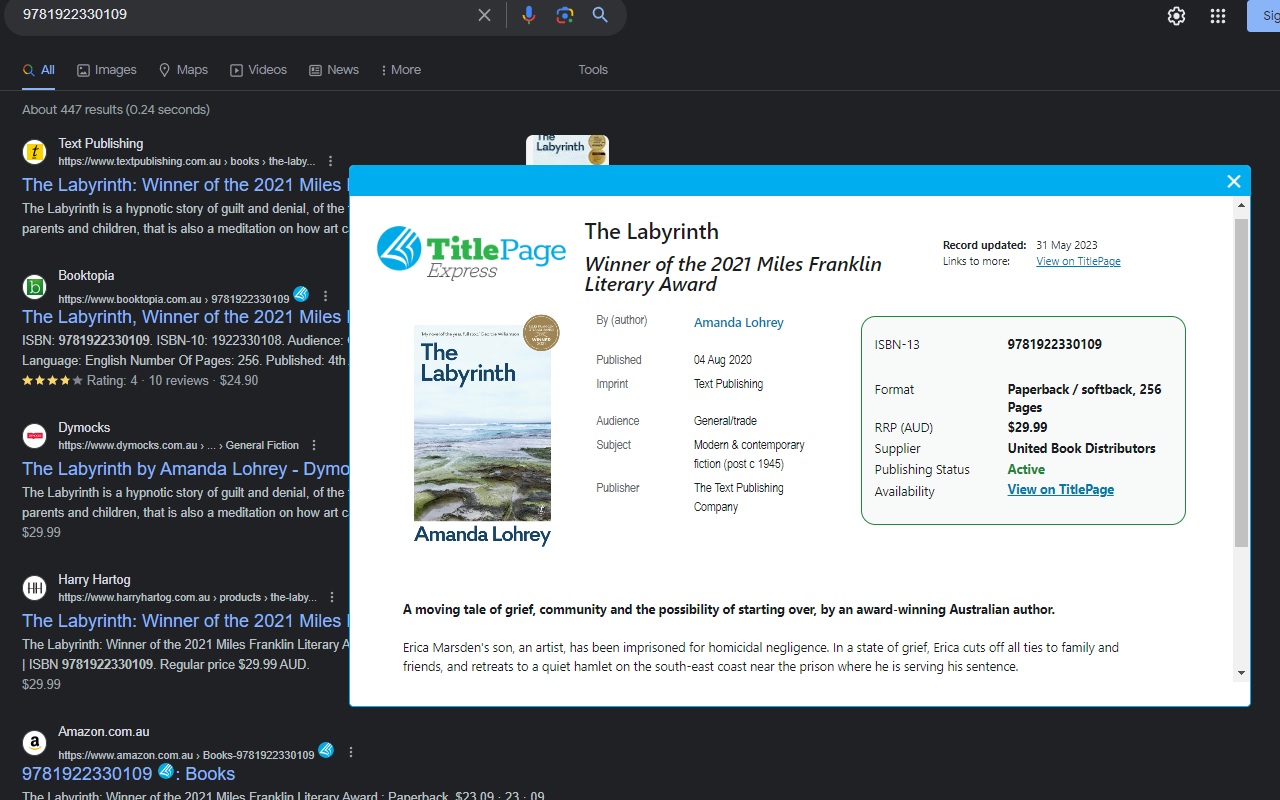
Task: Expand the More search categories menu
Action: pos(401,70)
